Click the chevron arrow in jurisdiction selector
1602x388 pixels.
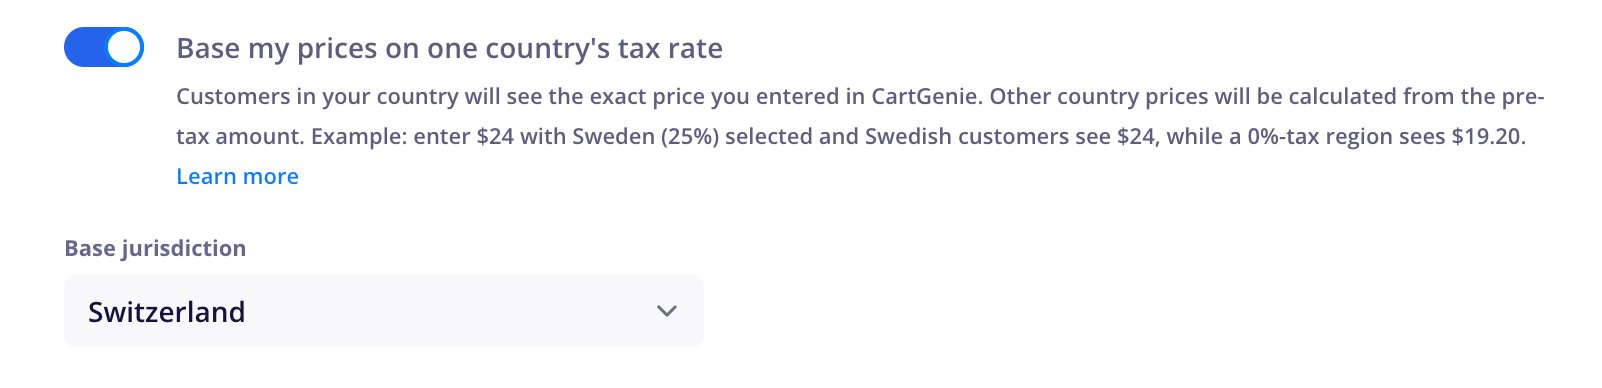pos(667,311)
